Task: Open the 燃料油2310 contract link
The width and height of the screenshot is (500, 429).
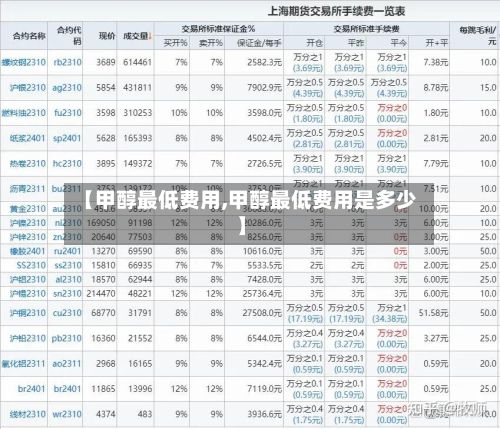Action: (x=24, y=113)
